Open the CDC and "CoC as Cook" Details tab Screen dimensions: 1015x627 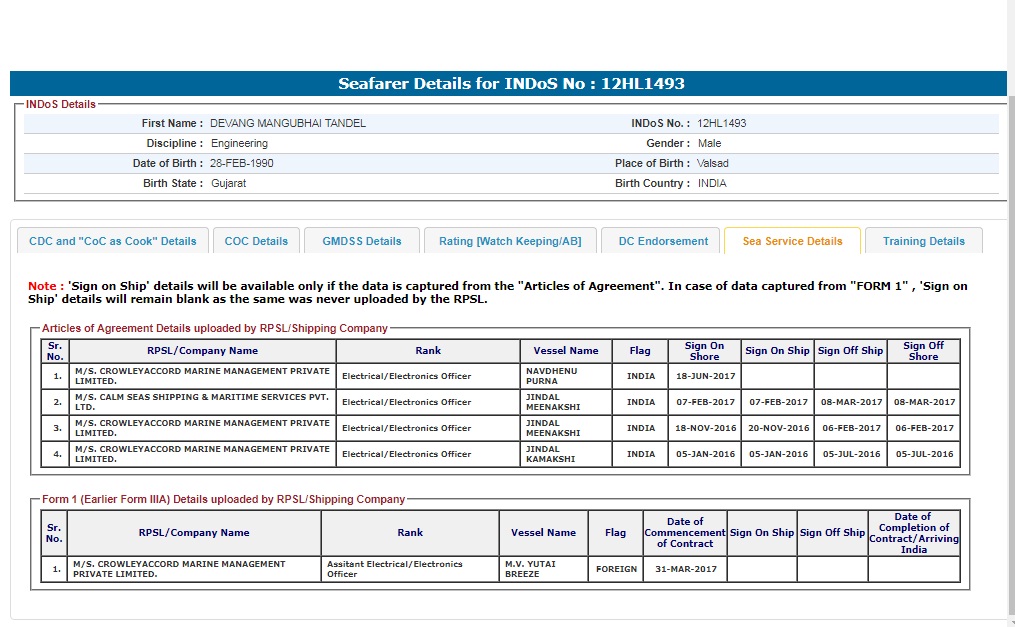(x=113, y=241)
